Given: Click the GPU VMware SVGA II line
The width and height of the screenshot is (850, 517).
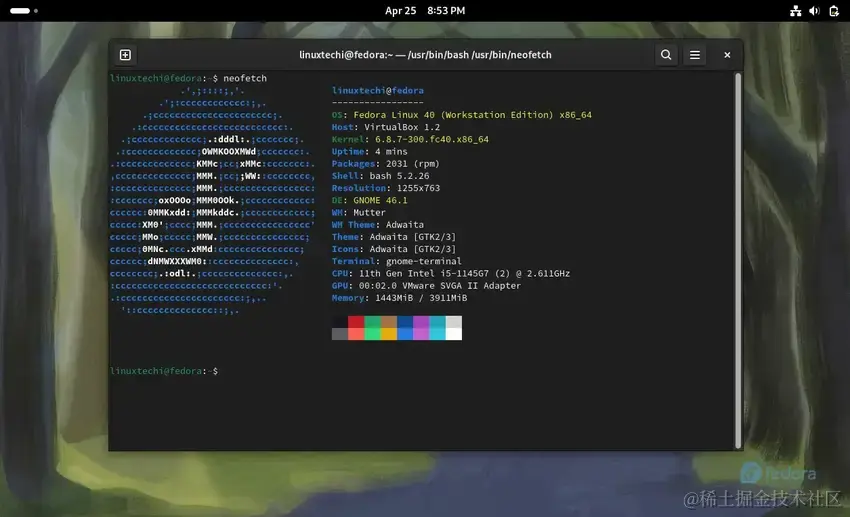Looking at the screenshot, I should [427, 286].
